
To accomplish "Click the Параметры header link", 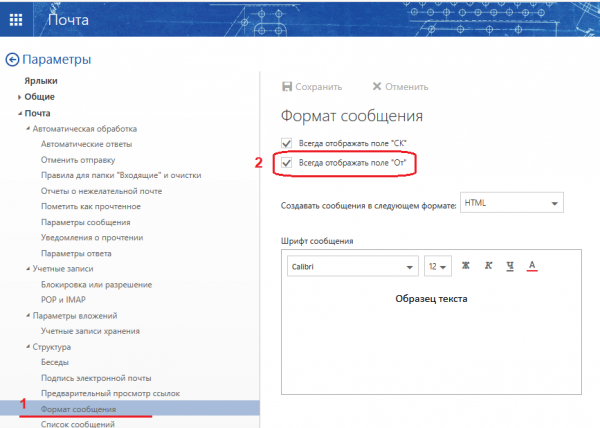I will pyautogui.click(x=57, y=60).
